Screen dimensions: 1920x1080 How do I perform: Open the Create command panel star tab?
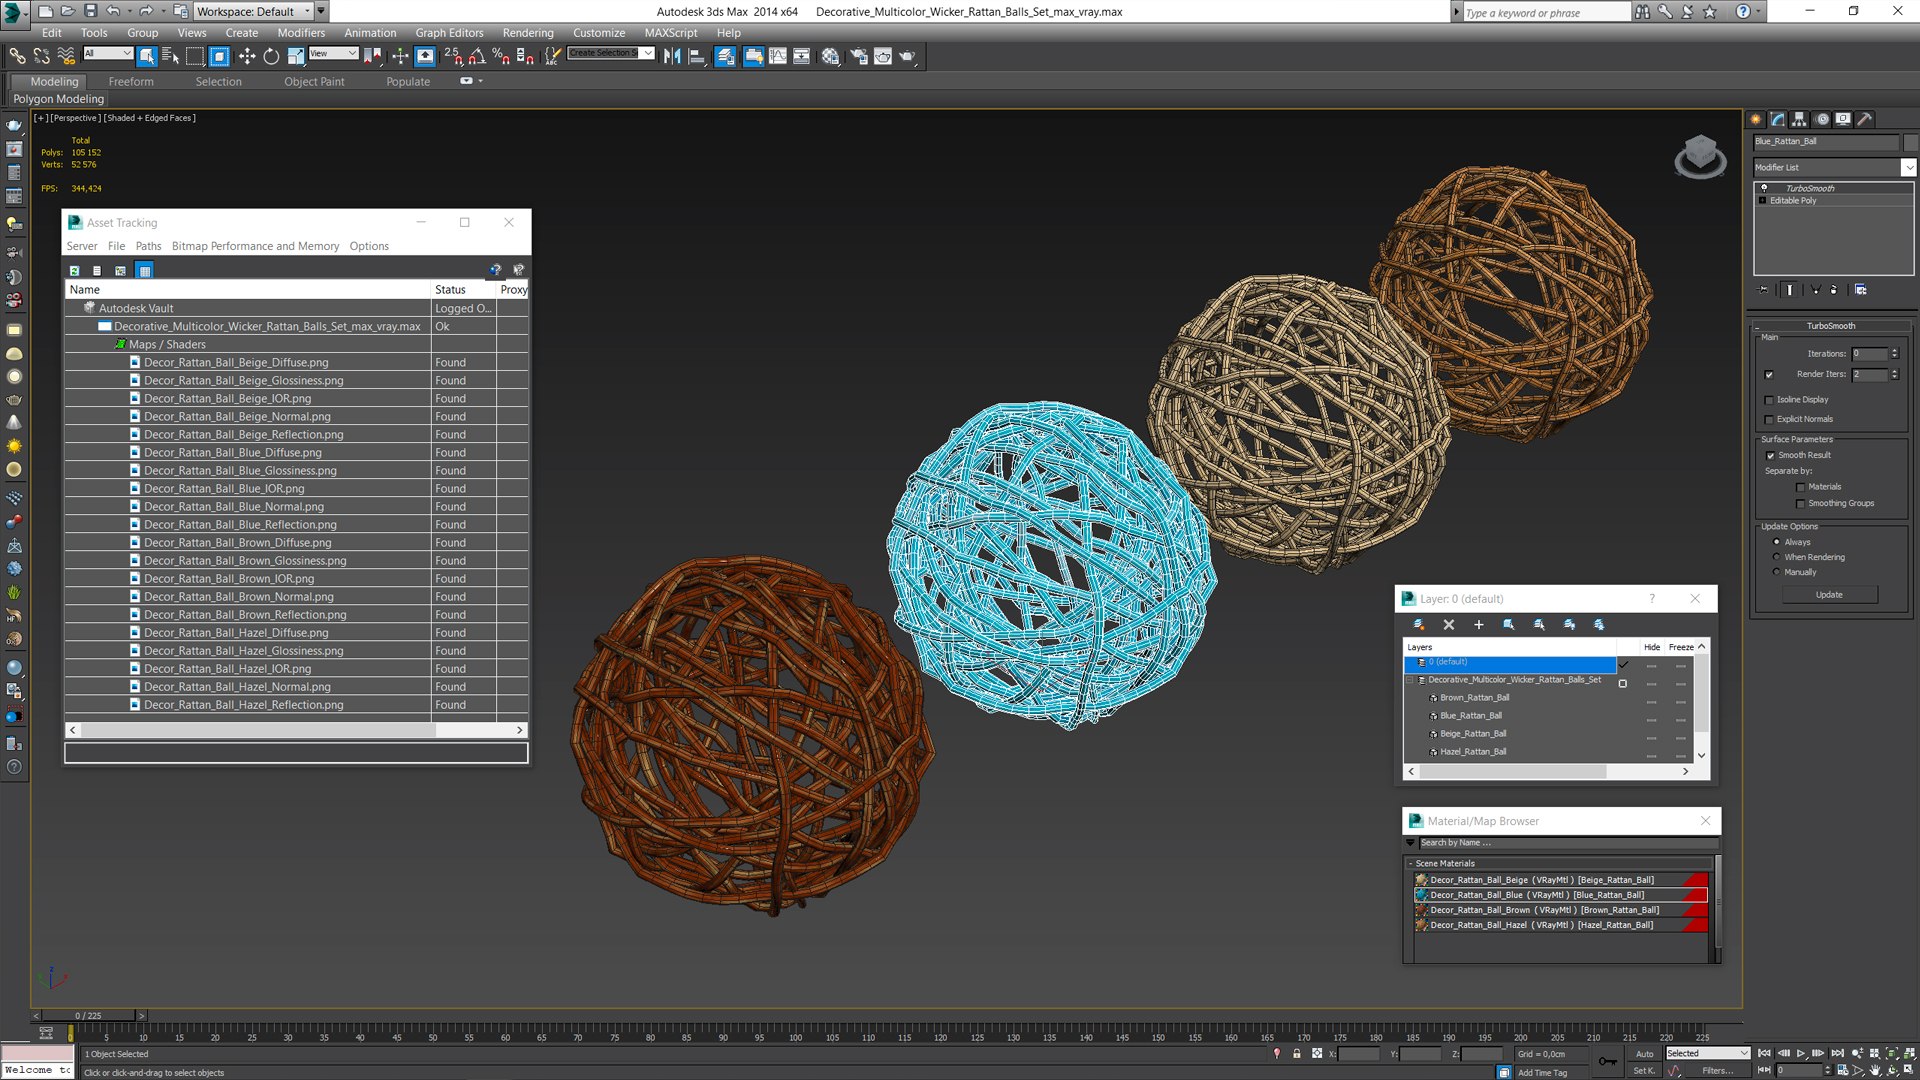[1756, 119]
